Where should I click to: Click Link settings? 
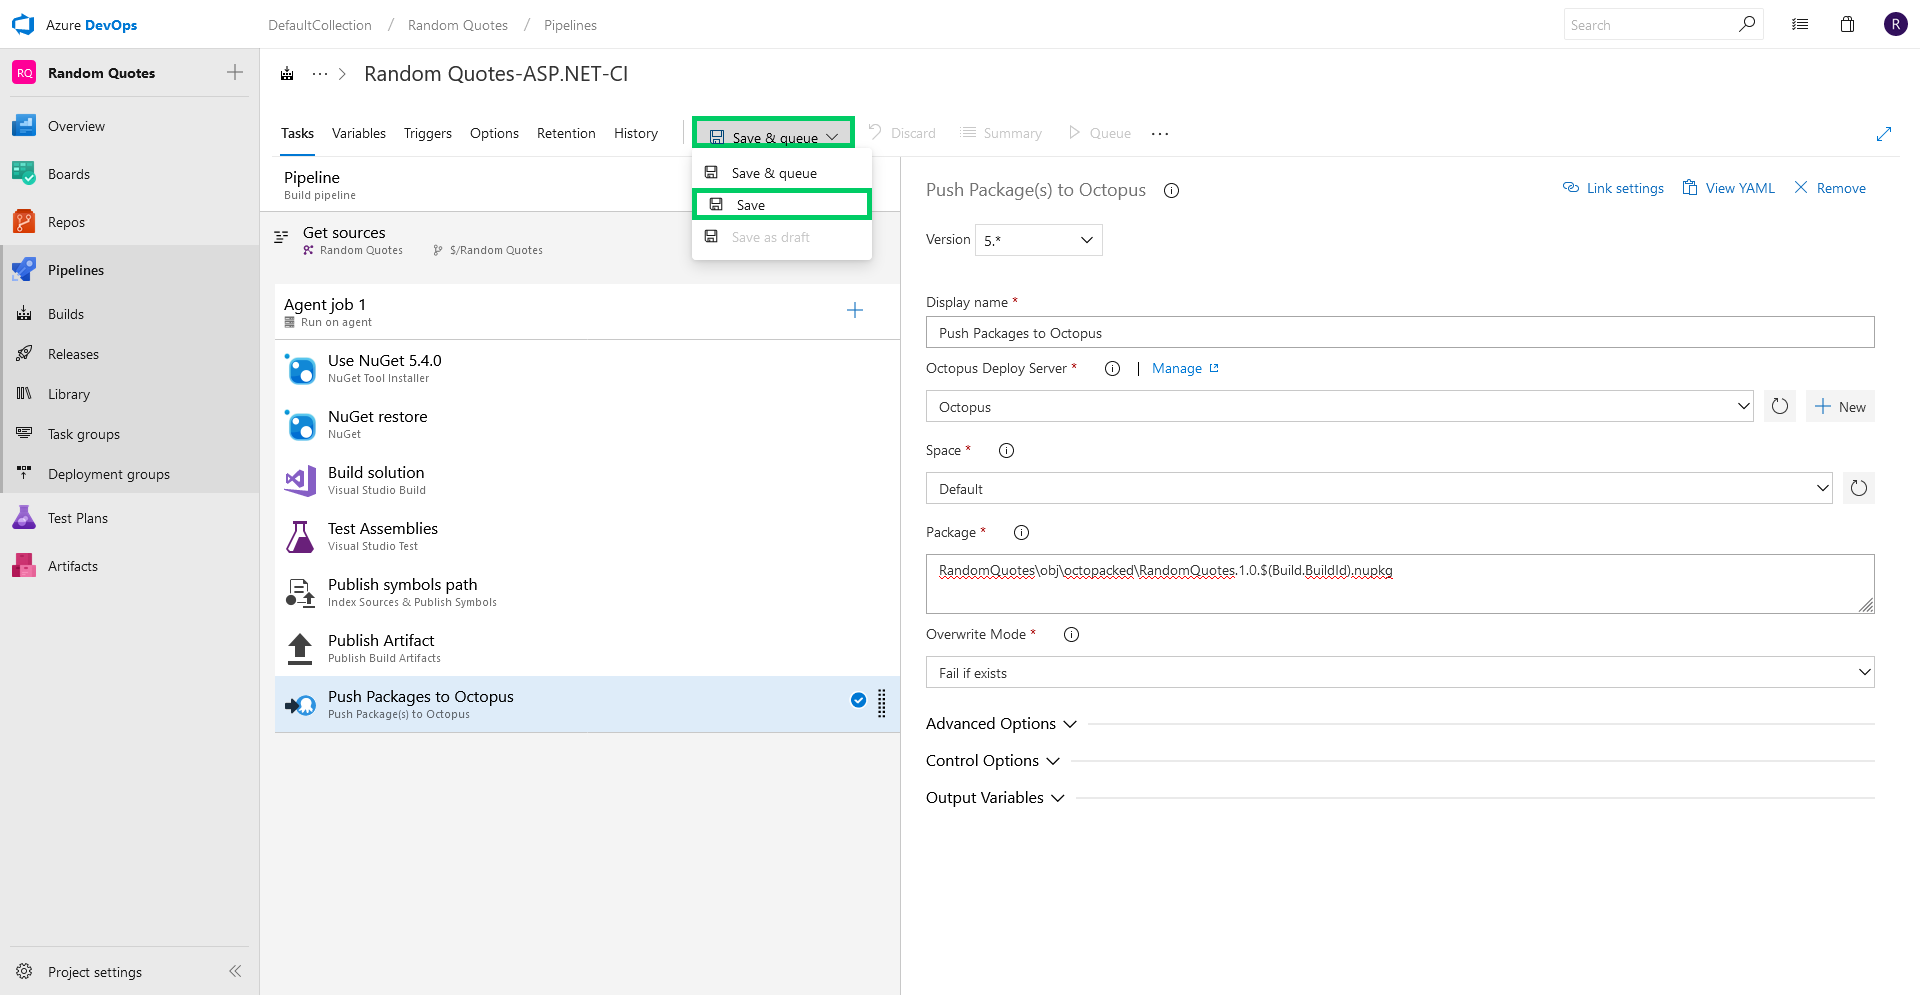(x=1613, y=188)
